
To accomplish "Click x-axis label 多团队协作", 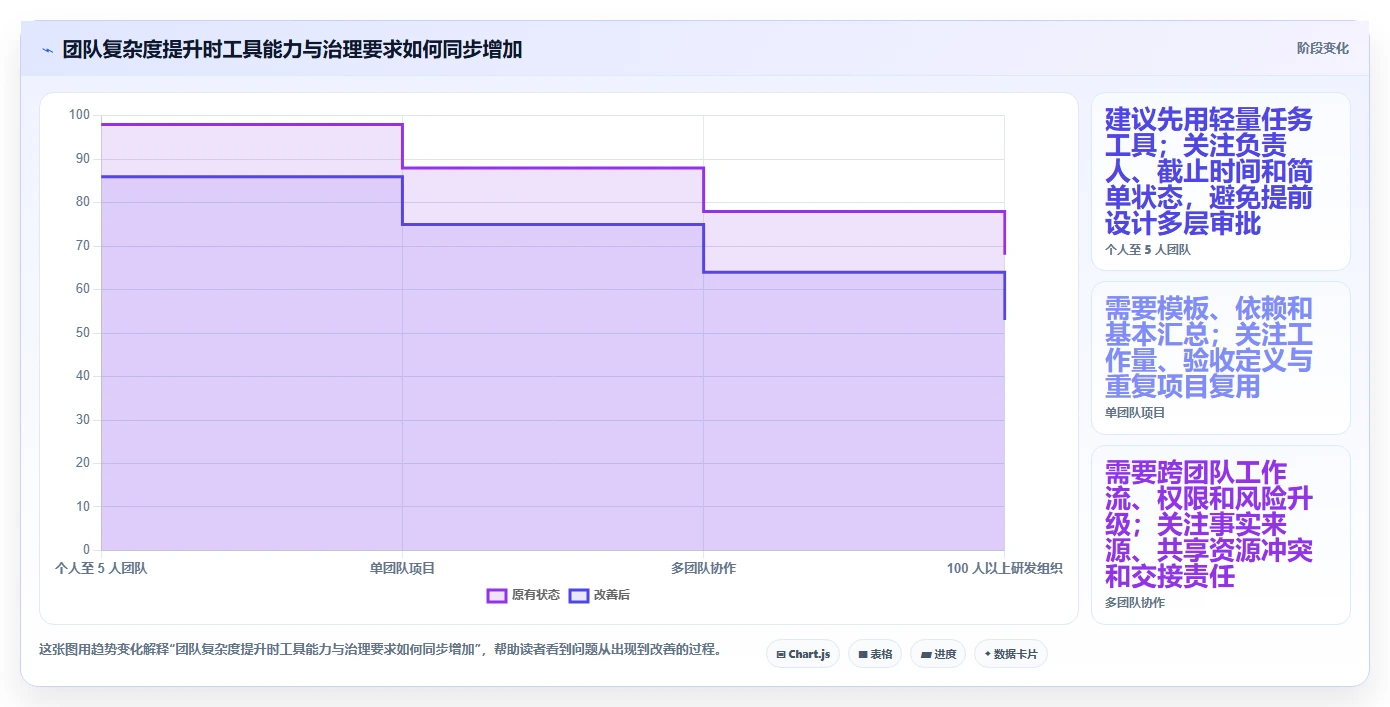I will [x=703, y=568].
